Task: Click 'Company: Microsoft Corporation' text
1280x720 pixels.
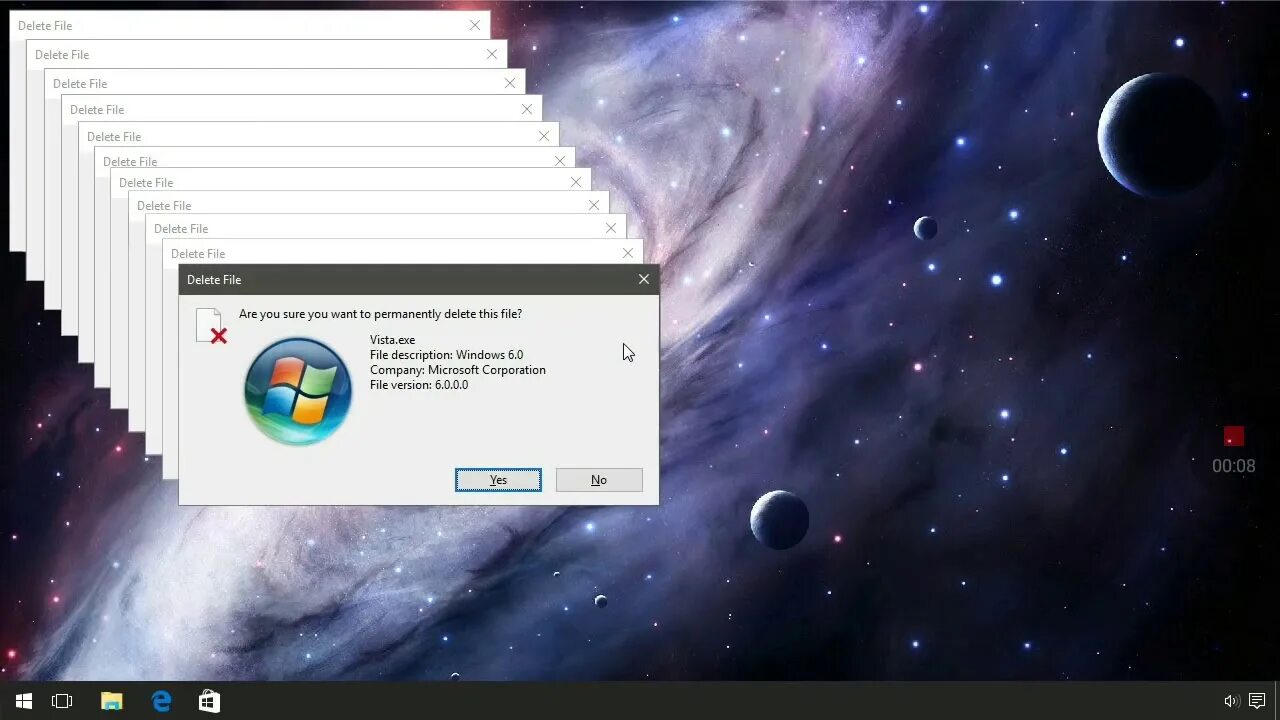Action: pyautogui.click(x=458, y=370)
